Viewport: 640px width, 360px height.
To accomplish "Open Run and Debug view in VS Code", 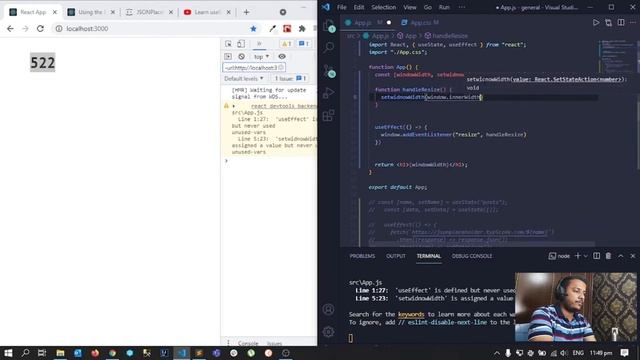I will (329, 93).
